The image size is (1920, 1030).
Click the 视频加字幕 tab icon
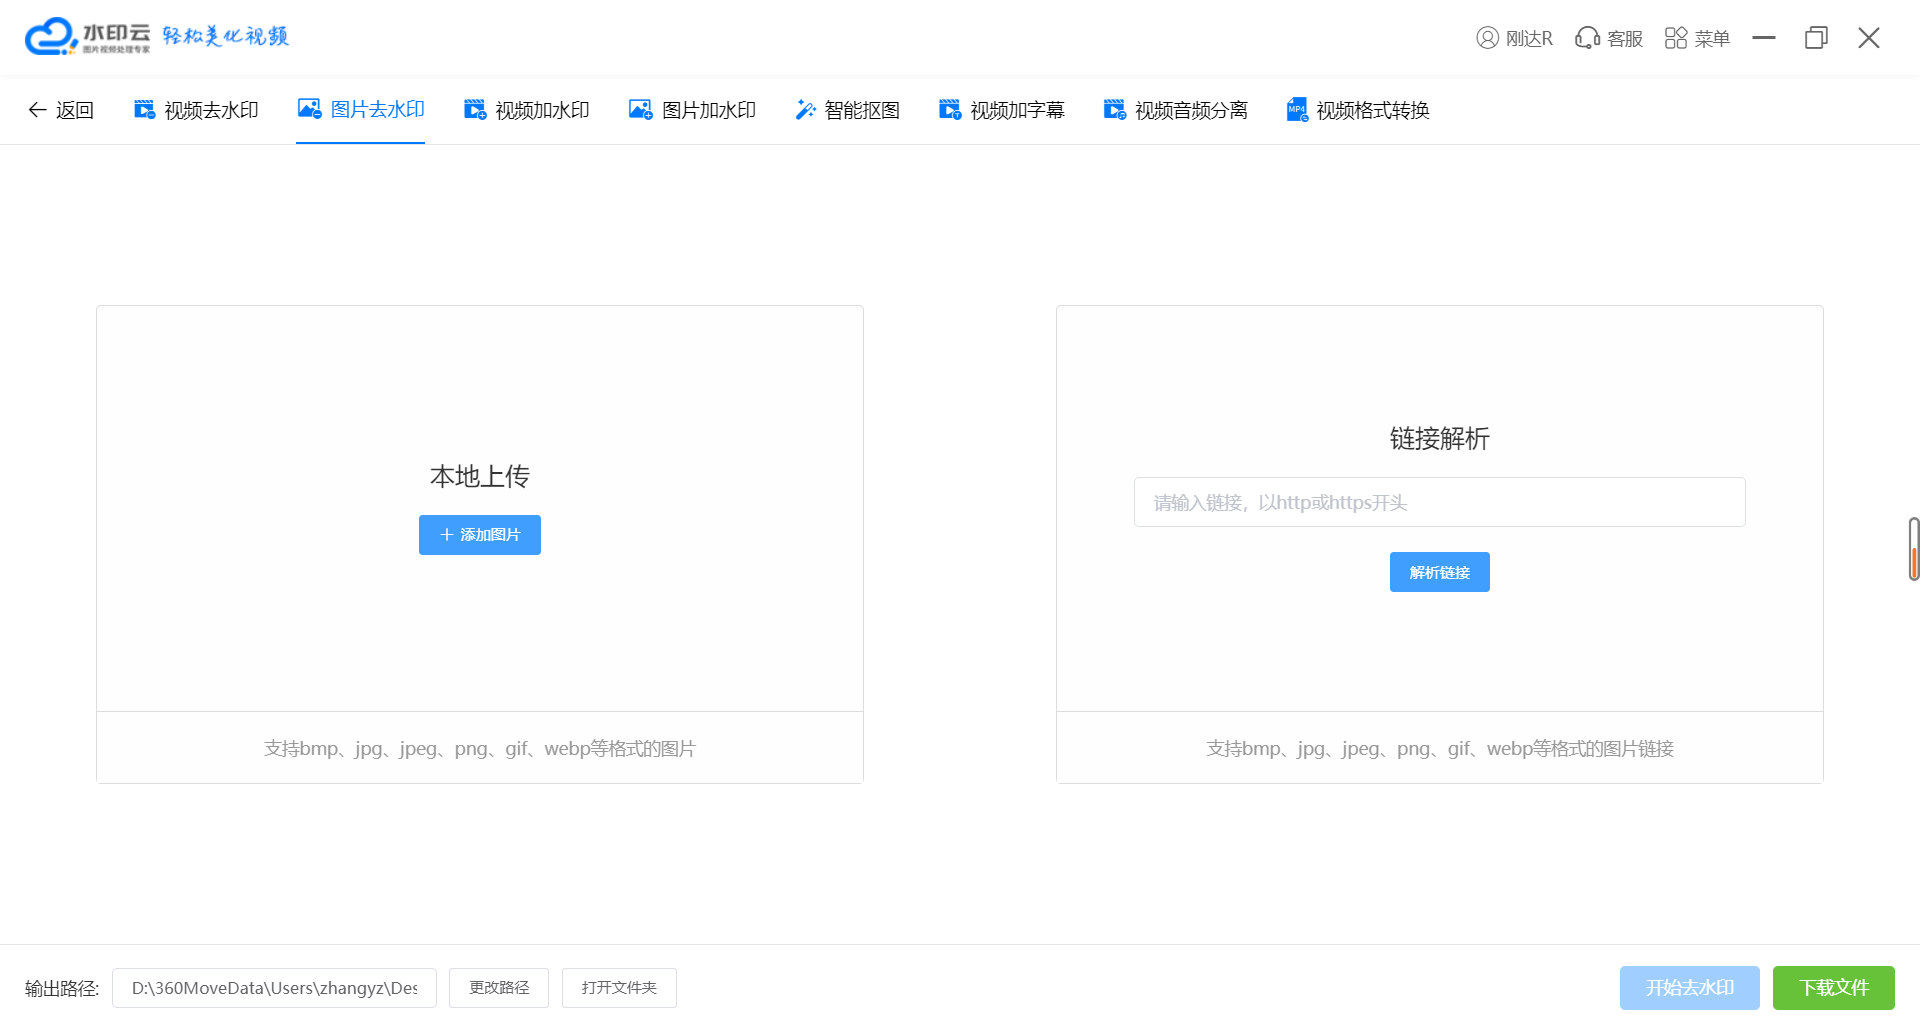tap(950, 110)
